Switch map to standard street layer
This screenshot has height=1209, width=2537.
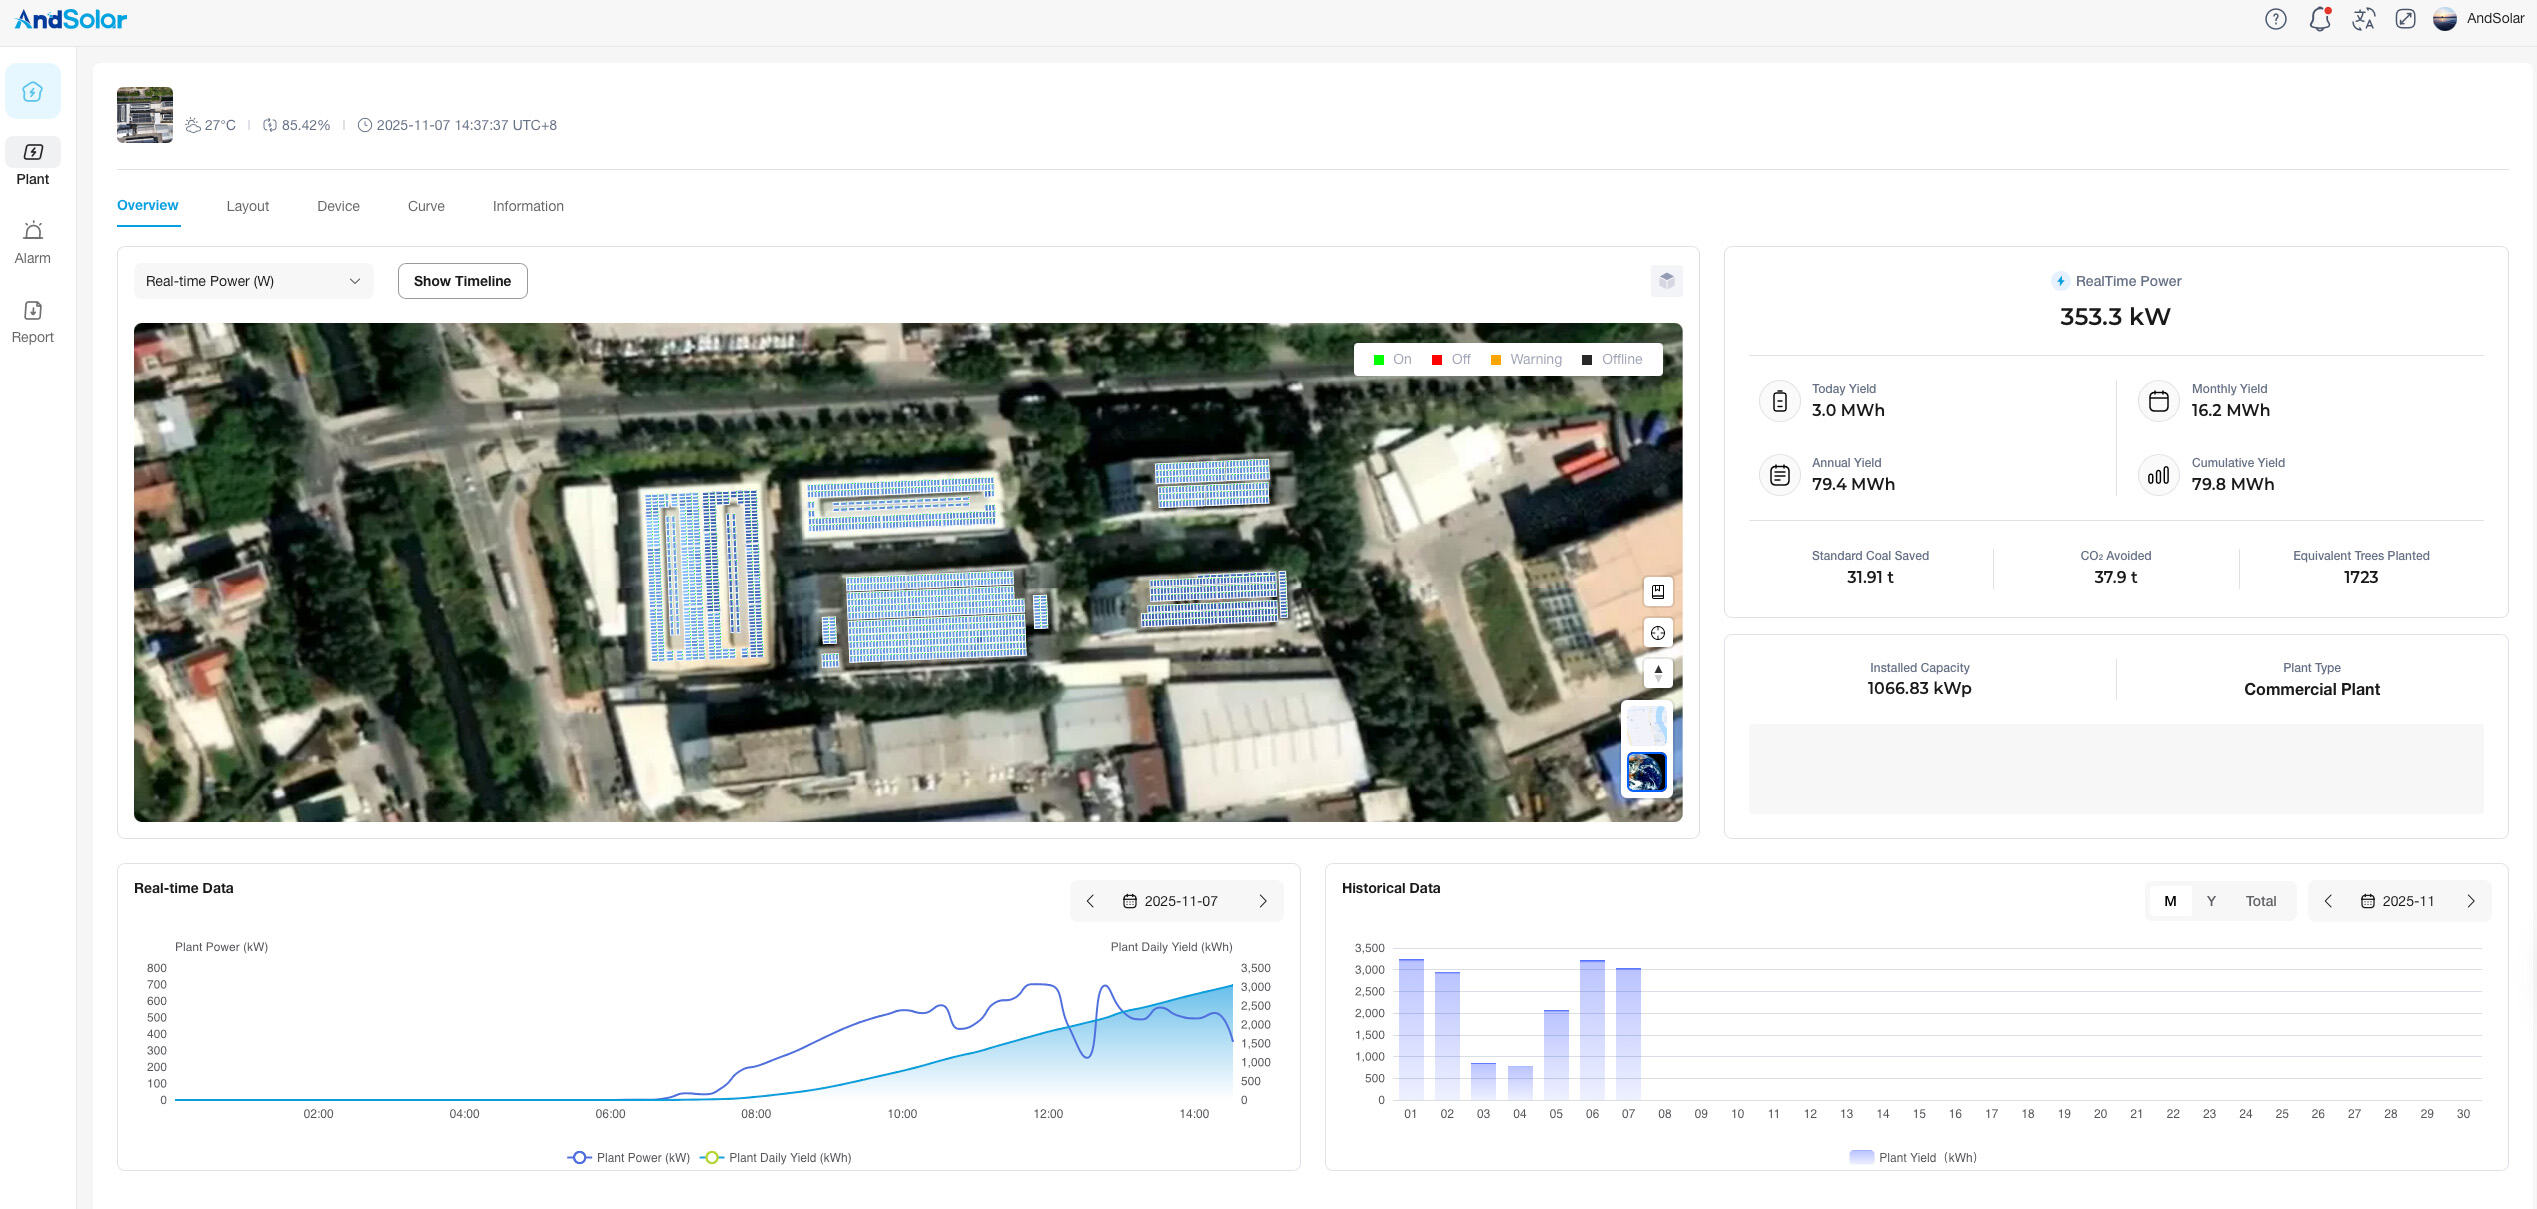(x=1646, y=725)
